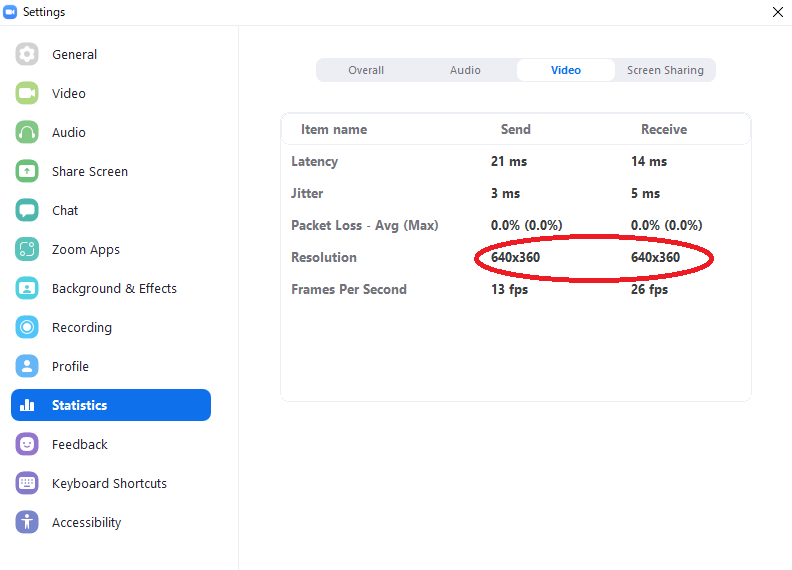This screenshot has height=570, width=792.
Task: Open Video settings via camera icon
Action: tap(27, 94)
